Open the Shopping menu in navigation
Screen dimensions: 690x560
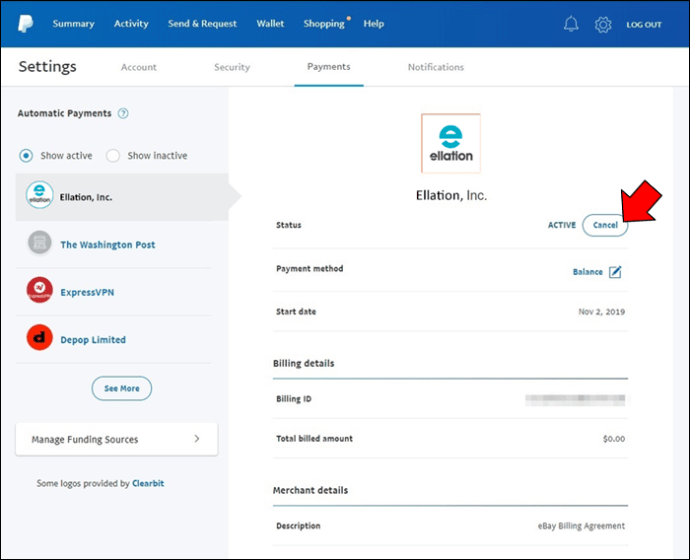[323, 24]
